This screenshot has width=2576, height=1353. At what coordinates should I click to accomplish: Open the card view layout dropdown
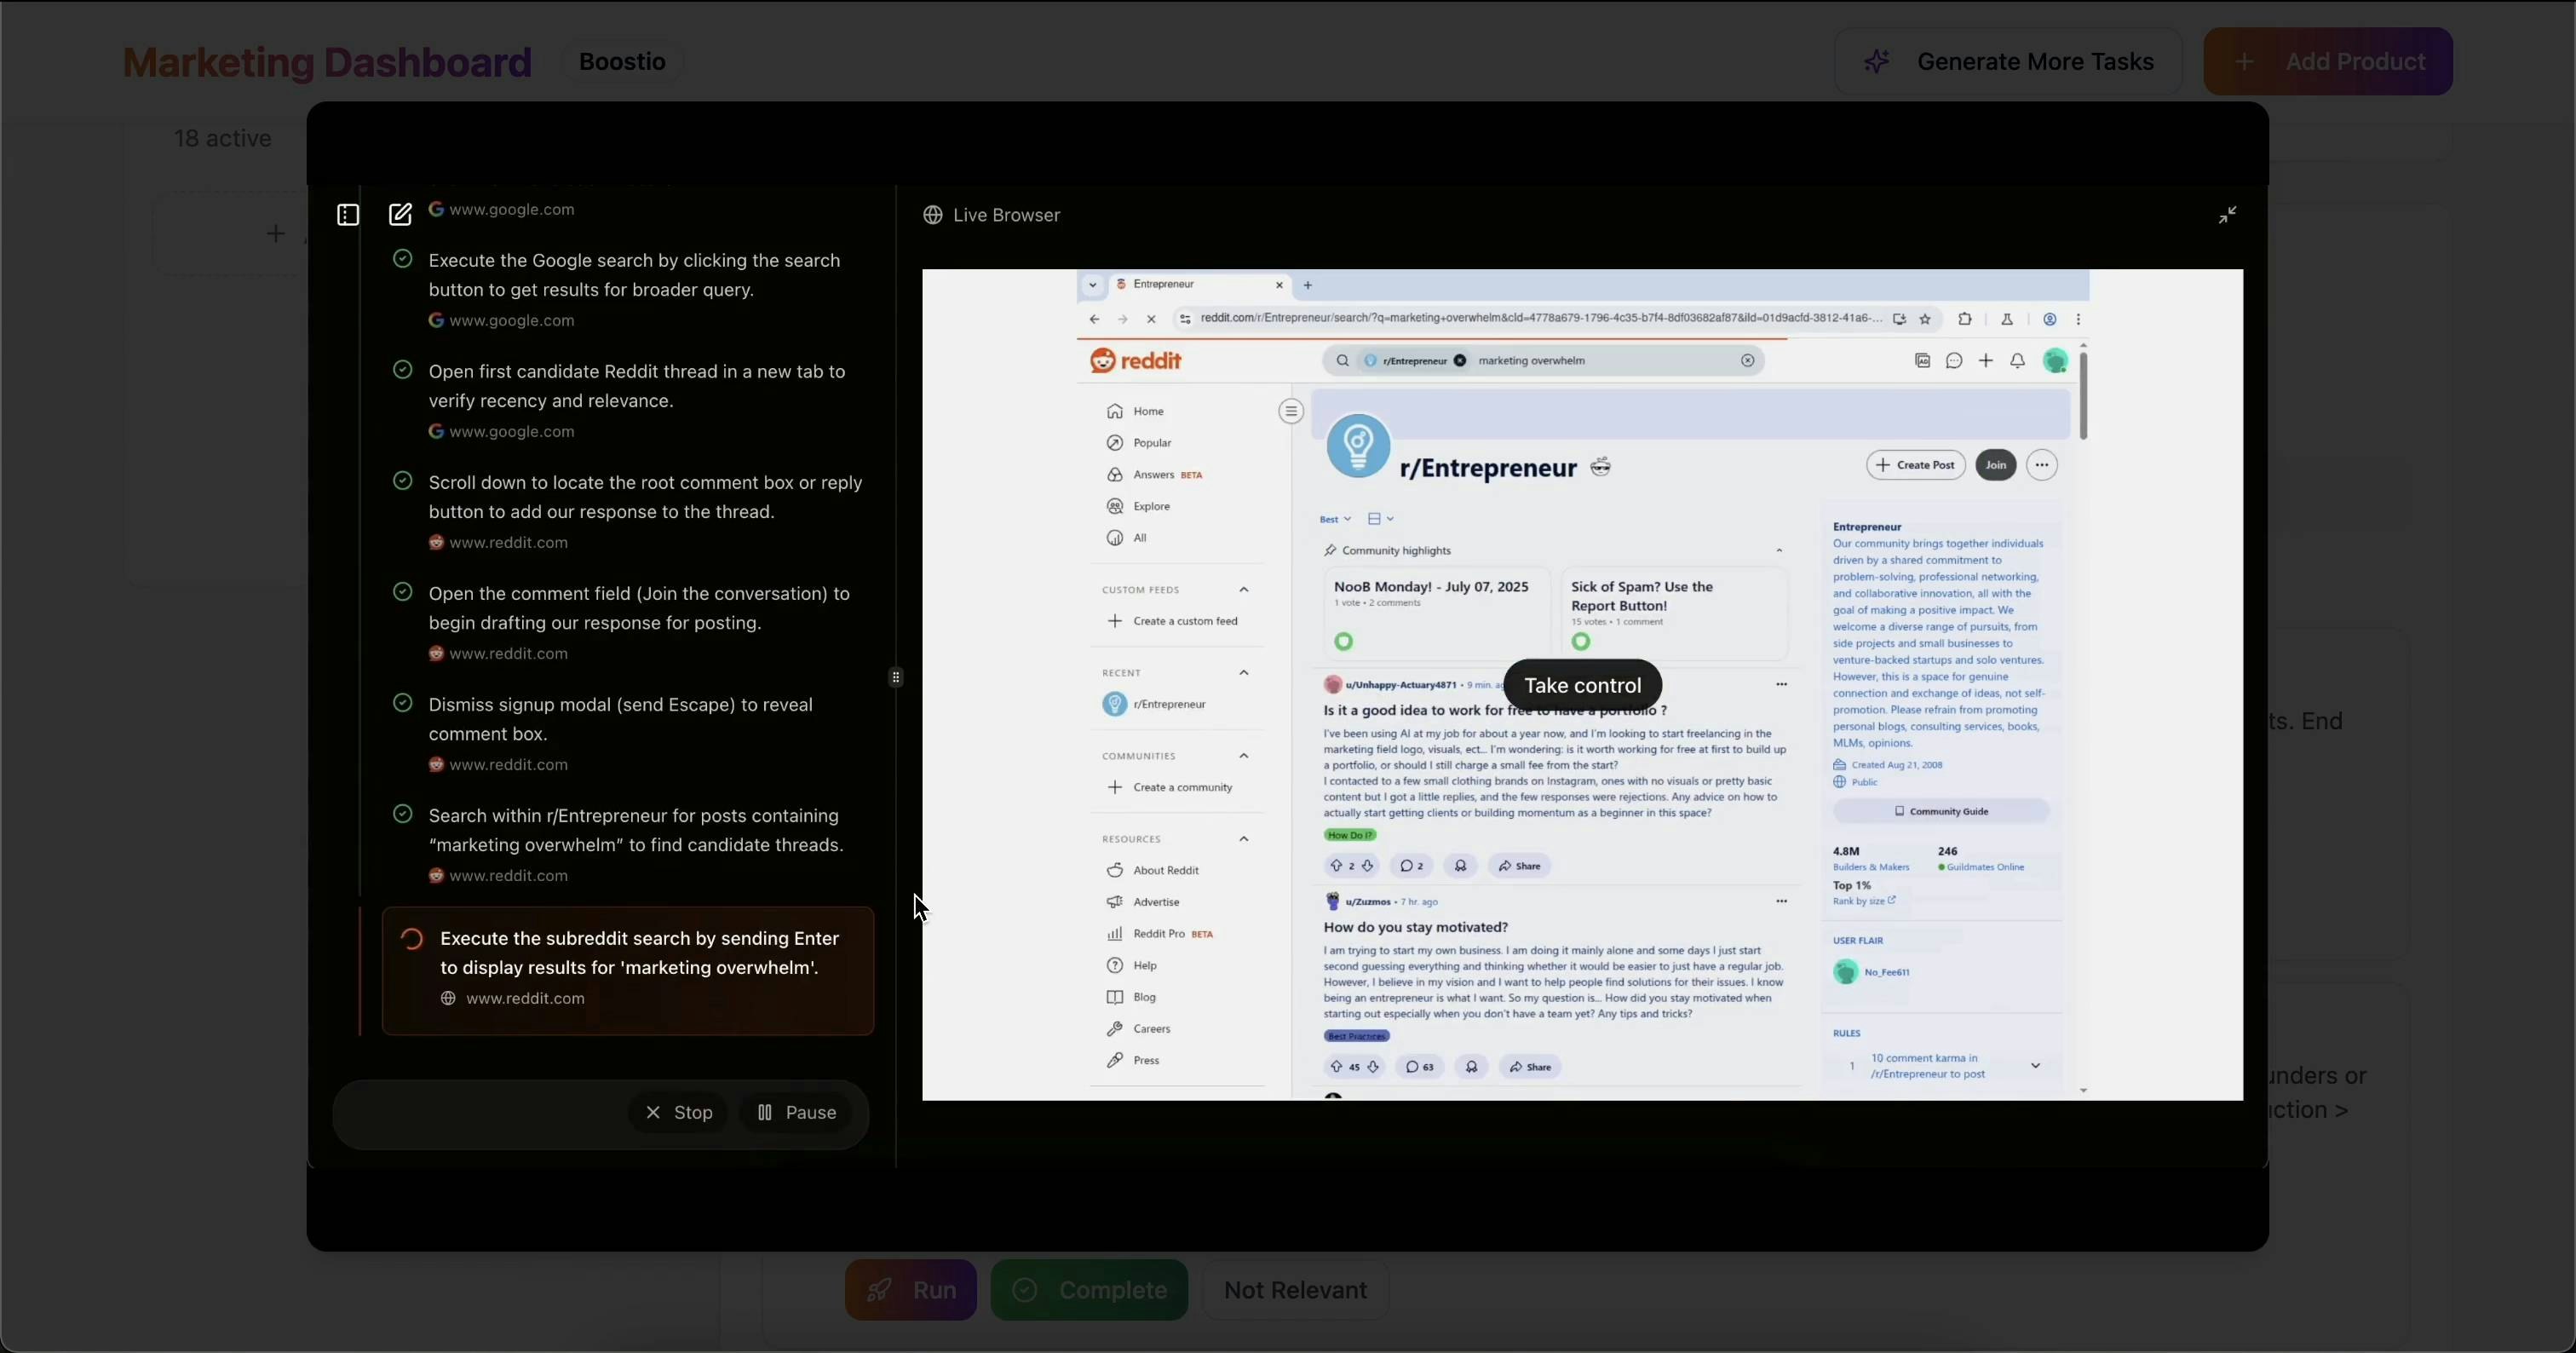point(1381,519)
